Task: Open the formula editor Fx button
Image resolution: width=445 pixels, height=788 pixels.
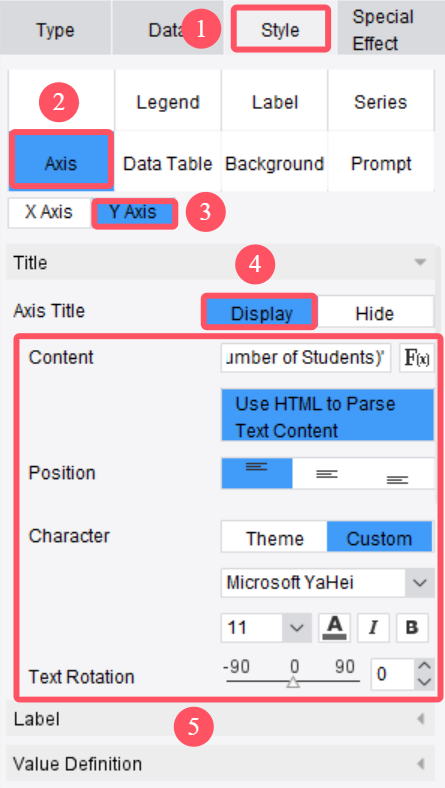Action: (417, 358)
